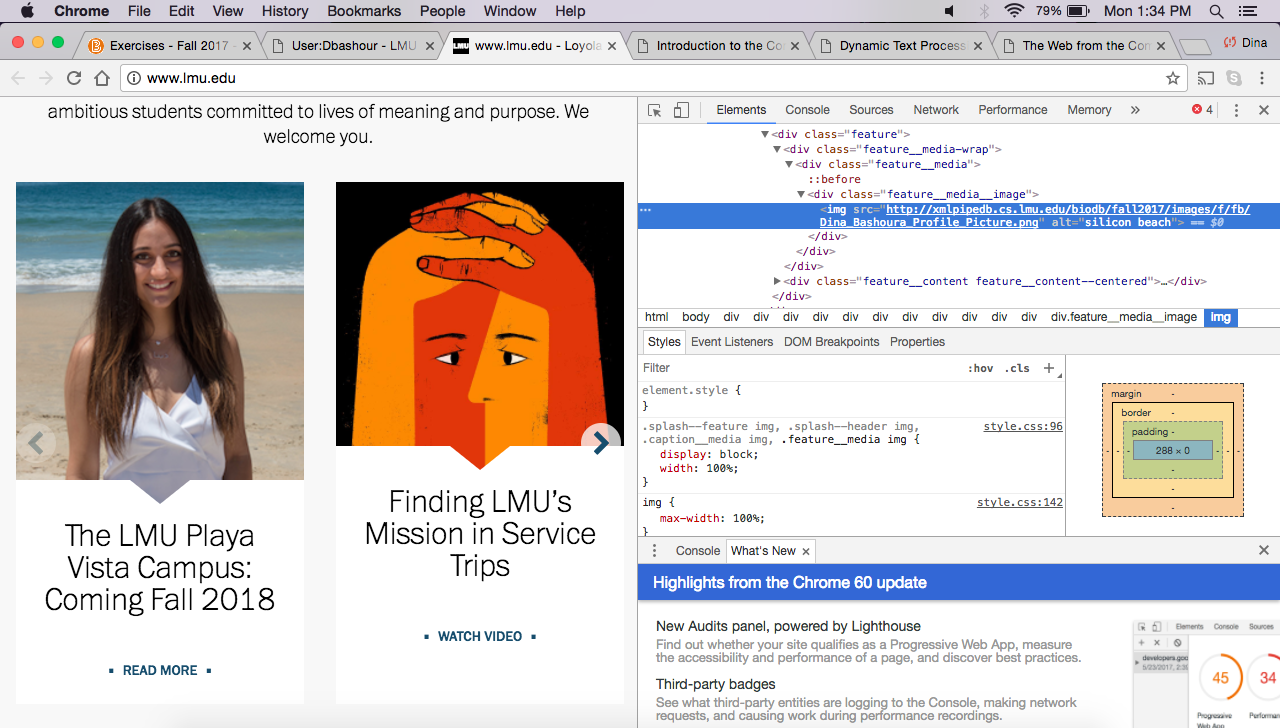Show more DevTools tabs chevron
This screenshot has height=728, width=1280.
(x=1135, y=110)
